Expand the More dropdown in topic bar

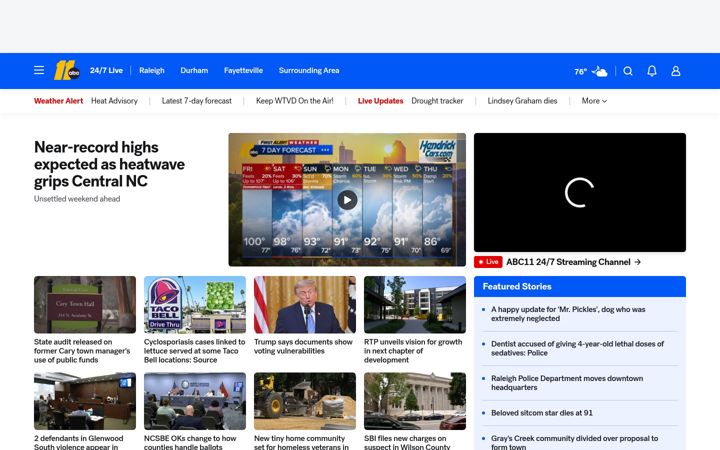pyautogui.click(x=594, y=101)
